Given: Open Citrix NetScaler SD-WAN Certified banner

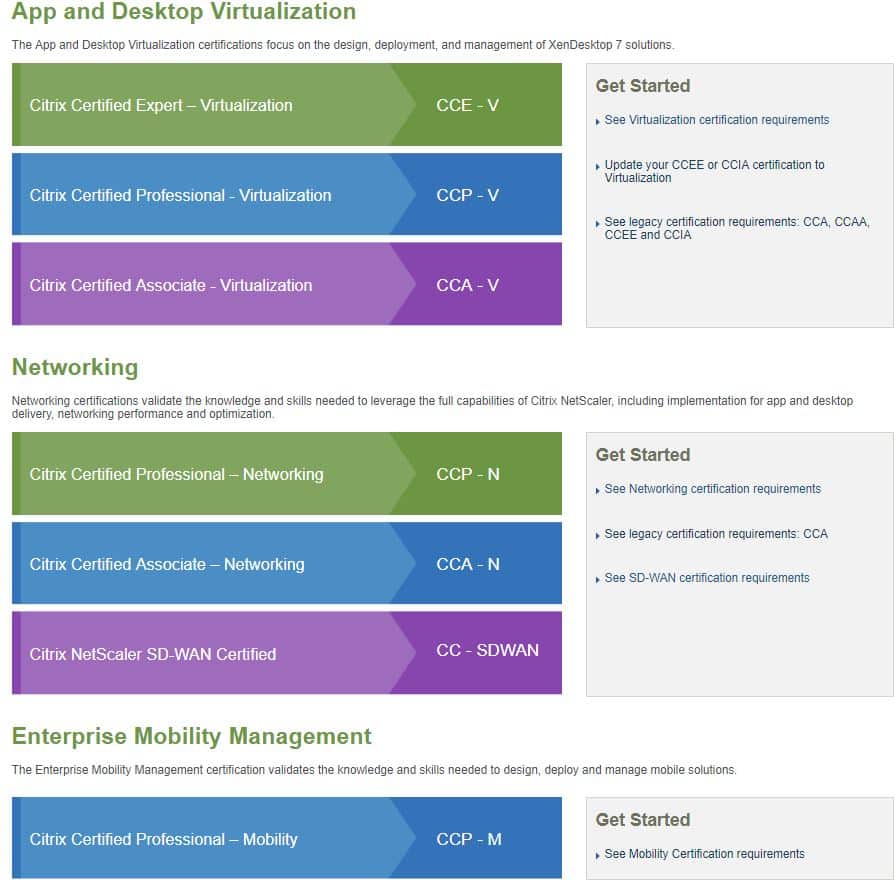Looking at the screenshot, I should tap(287, 653).
